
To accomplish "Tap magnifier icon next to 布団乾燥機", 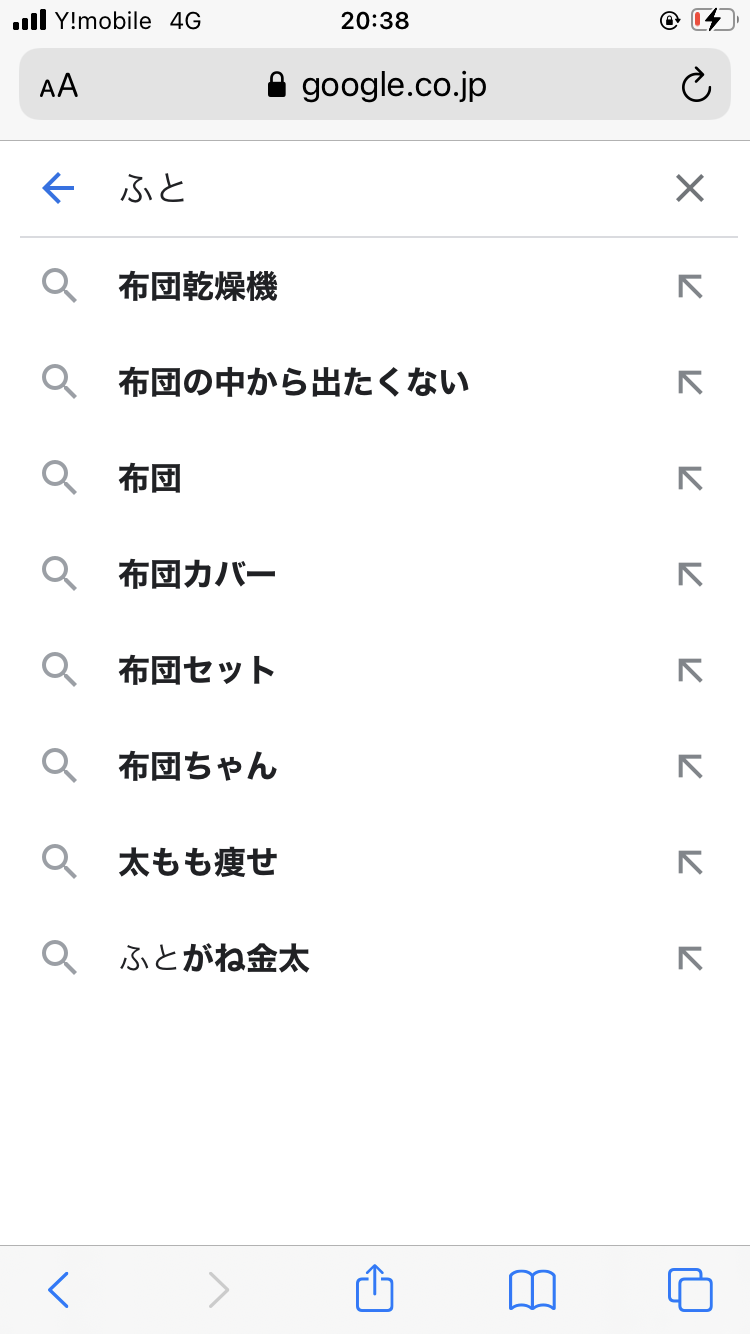I will (59, 287).
